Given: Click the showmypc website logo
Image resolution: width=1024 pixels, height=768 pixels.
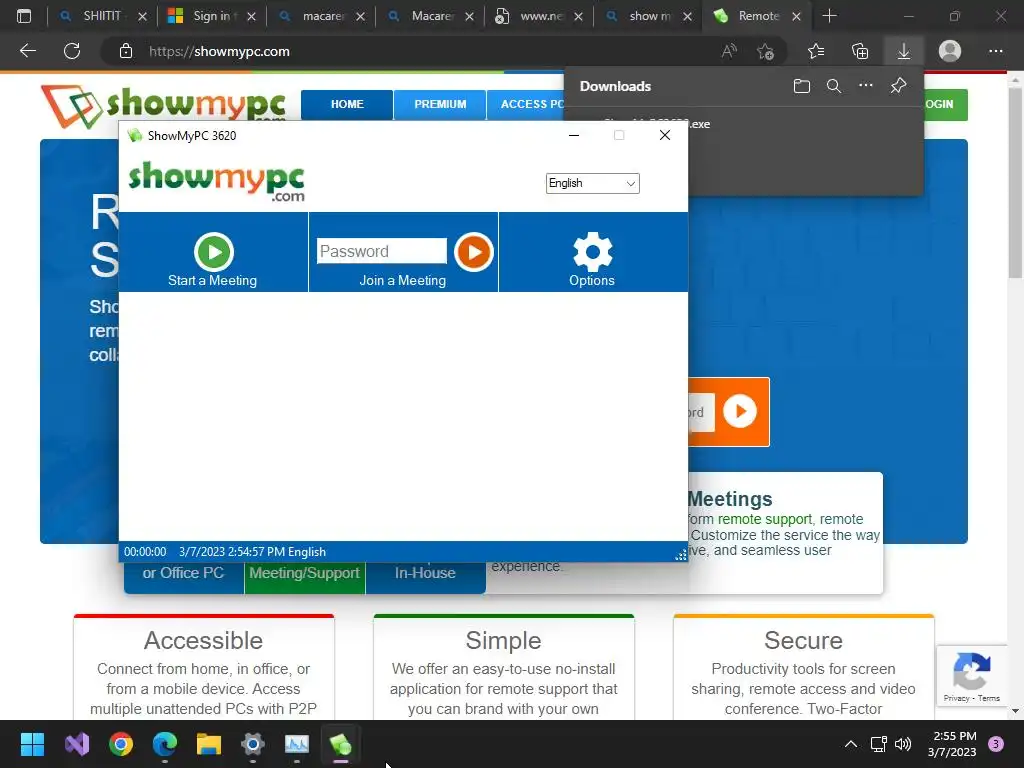Looking at the screenshot, I should [x=163, y=104].
